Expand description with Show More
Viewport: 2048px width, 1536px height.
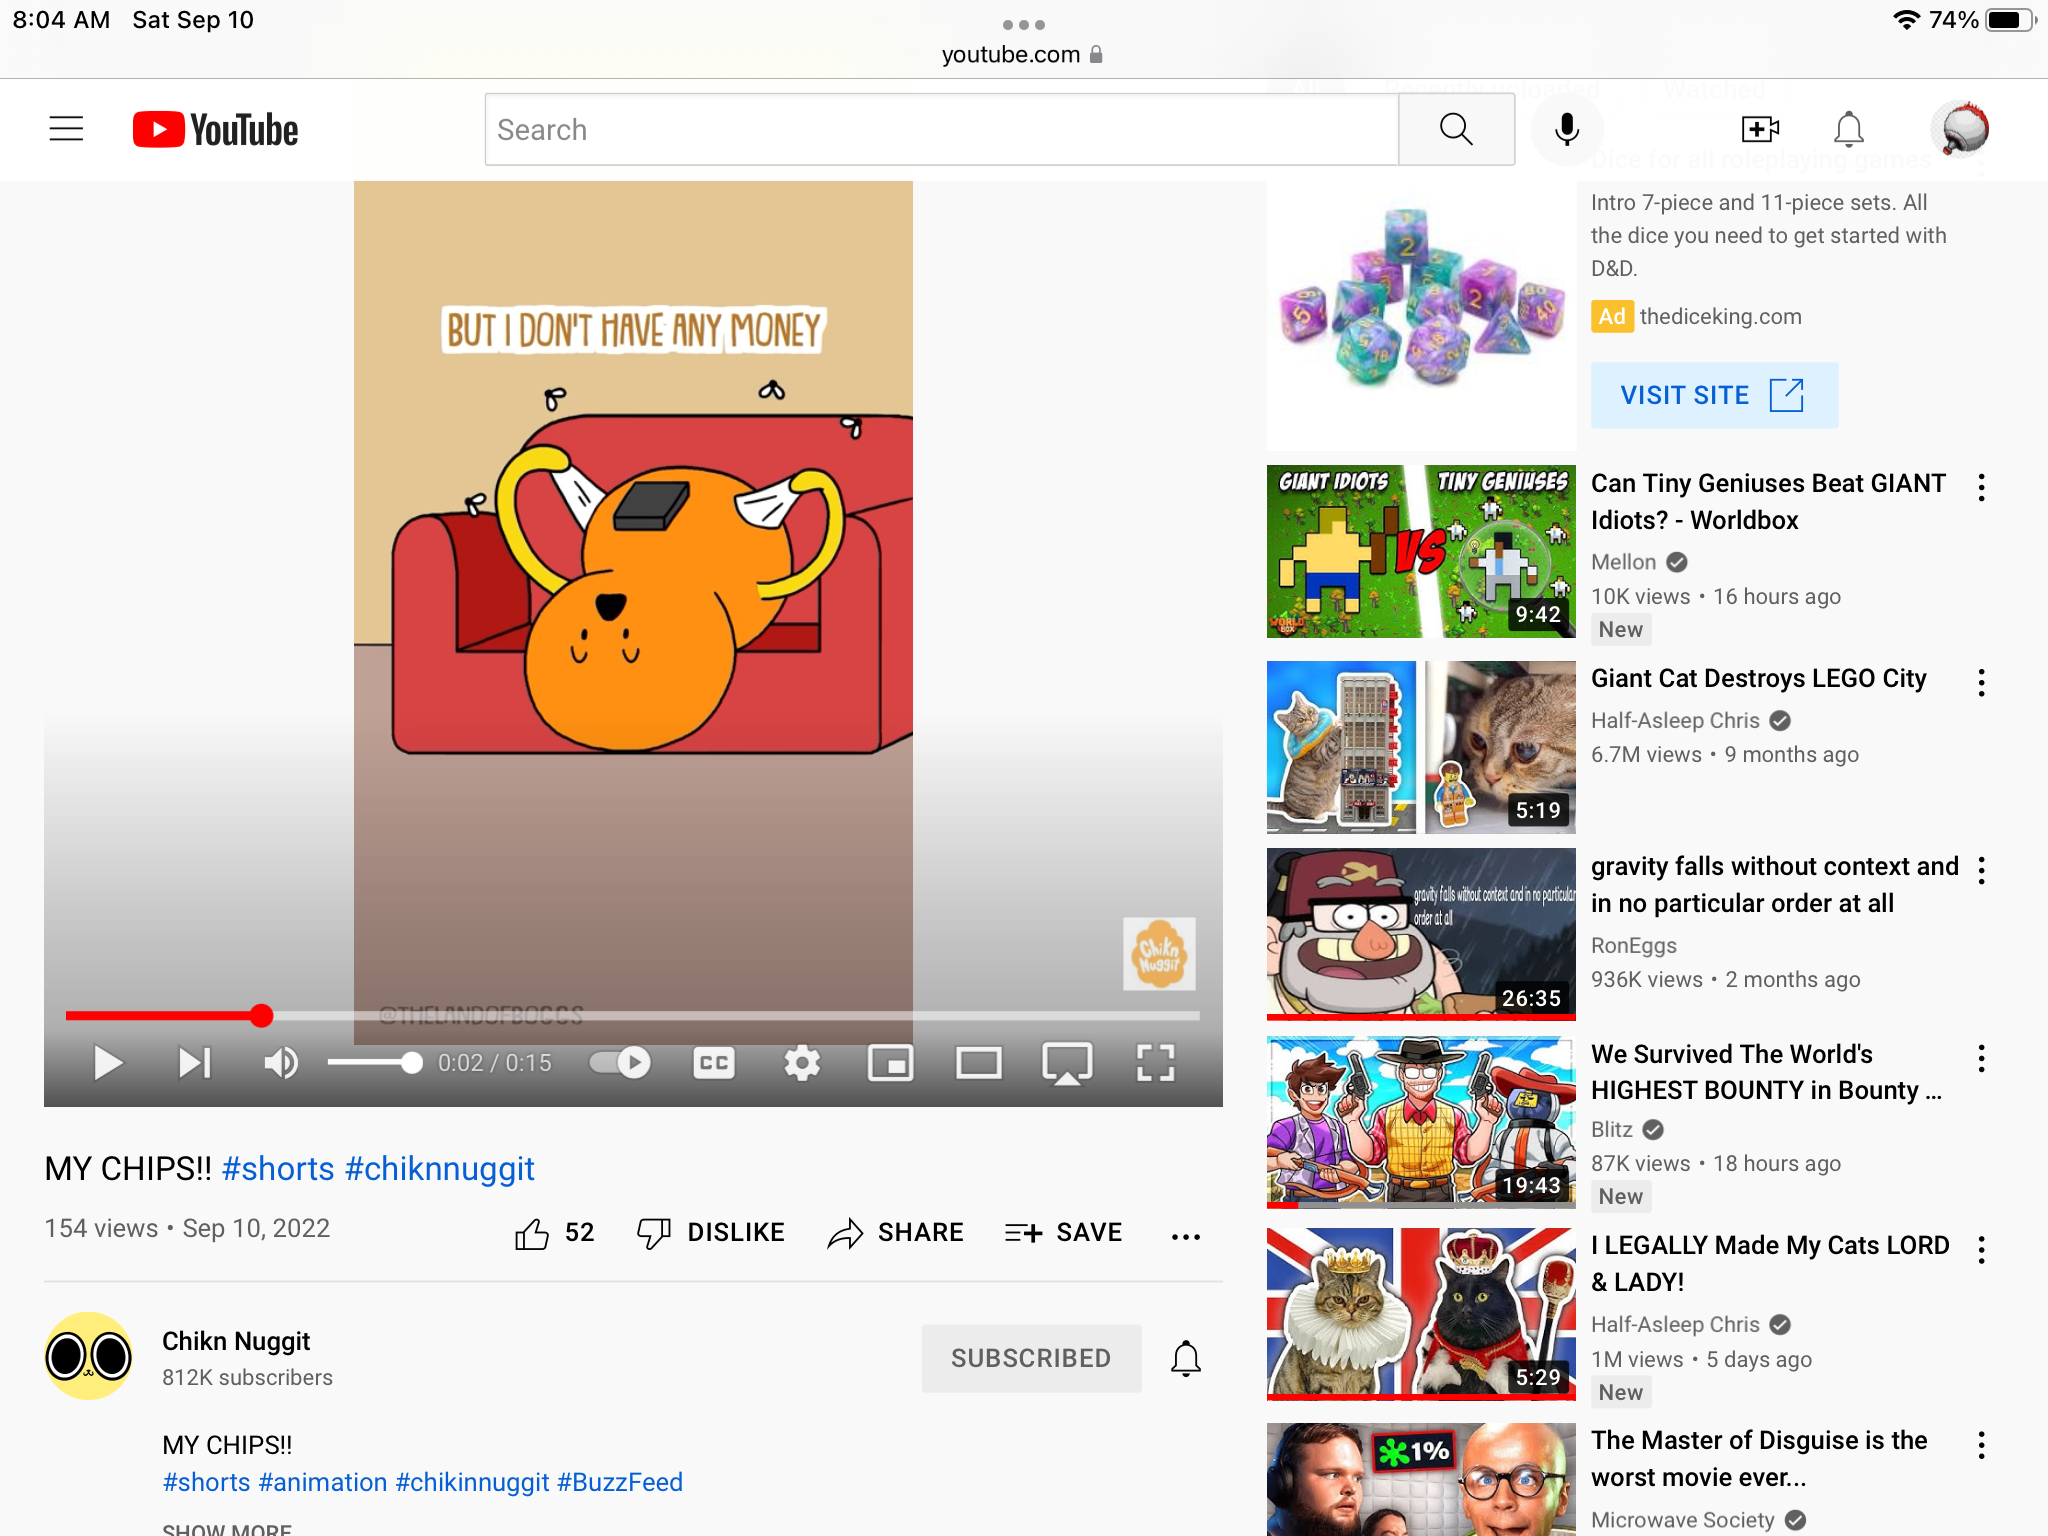227,1528
